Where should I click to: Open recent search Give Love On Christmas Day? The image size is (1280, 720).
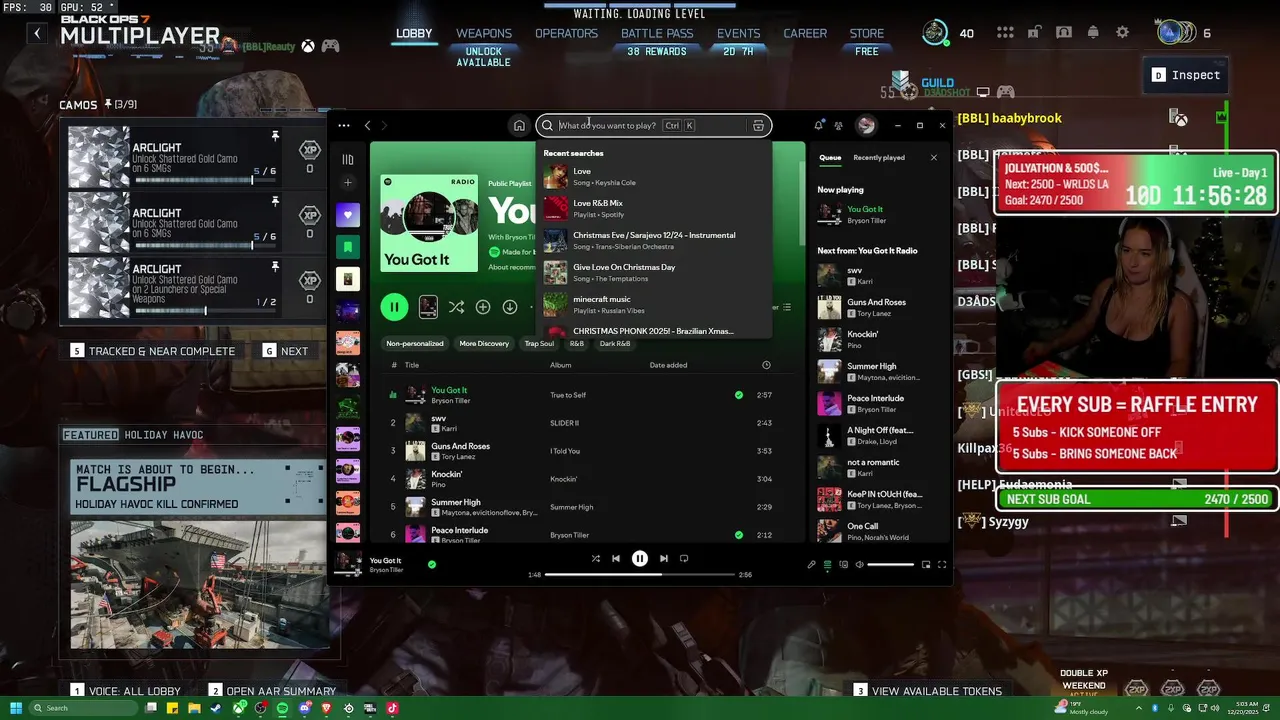point(655,272)
